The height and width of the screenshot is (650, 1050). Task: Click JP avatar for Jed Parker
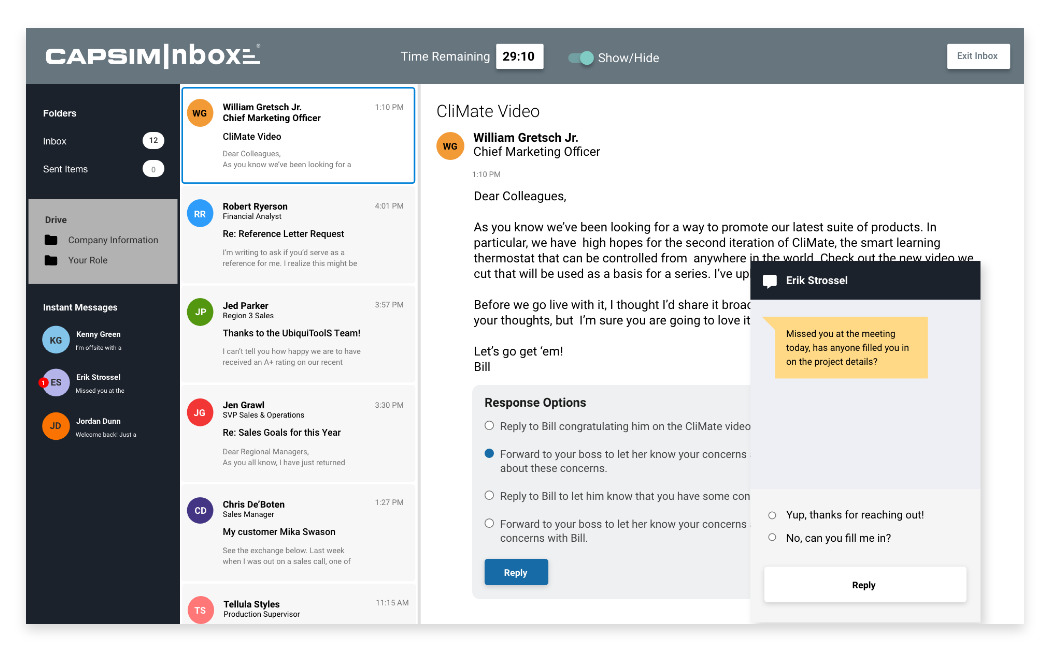200,312
